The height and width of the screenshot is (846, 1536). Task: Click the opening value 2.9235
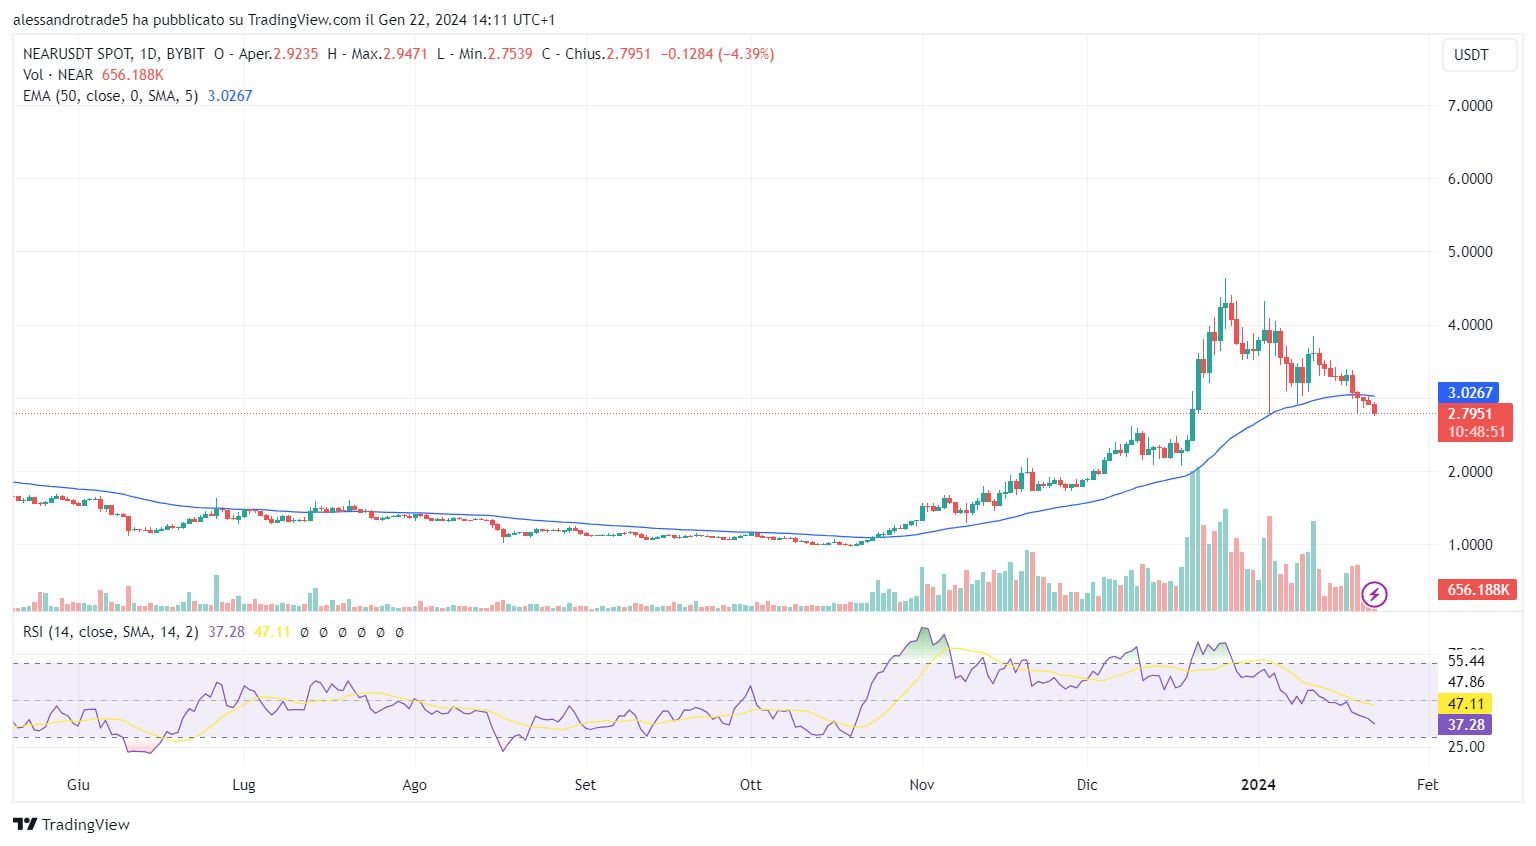296,54
